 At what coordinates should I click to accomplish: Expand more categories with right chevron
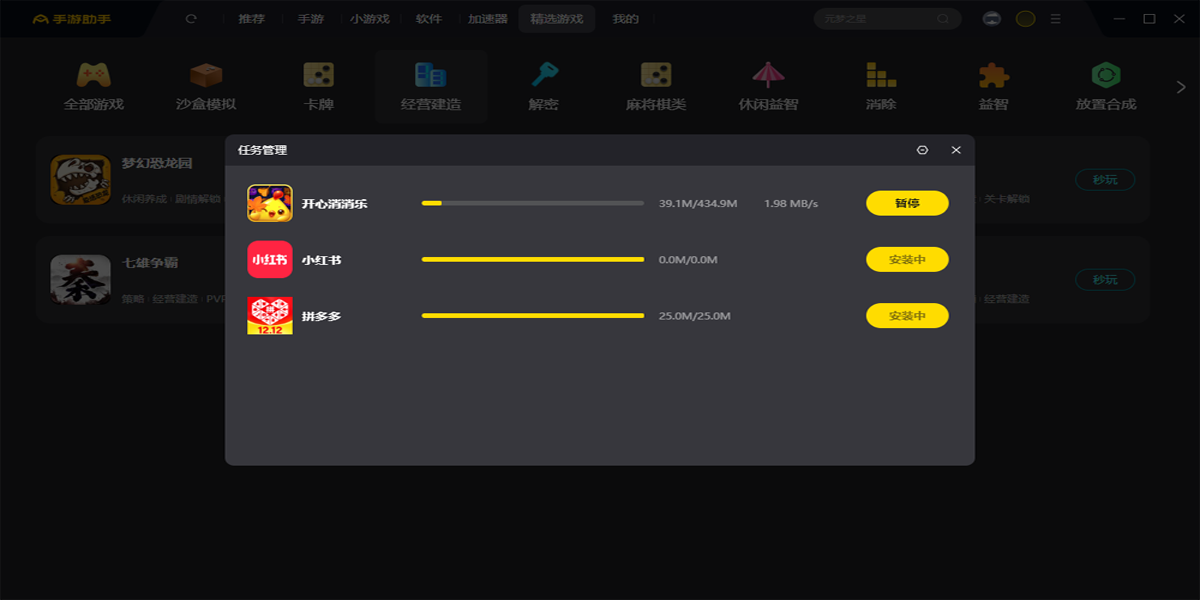pos(1181,88)
